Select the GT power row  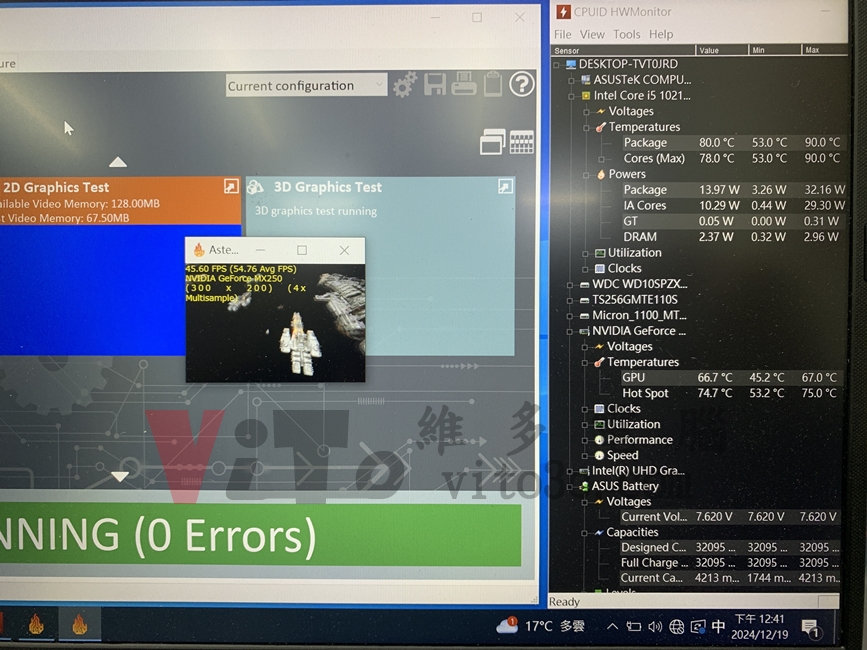pos(733,221)
